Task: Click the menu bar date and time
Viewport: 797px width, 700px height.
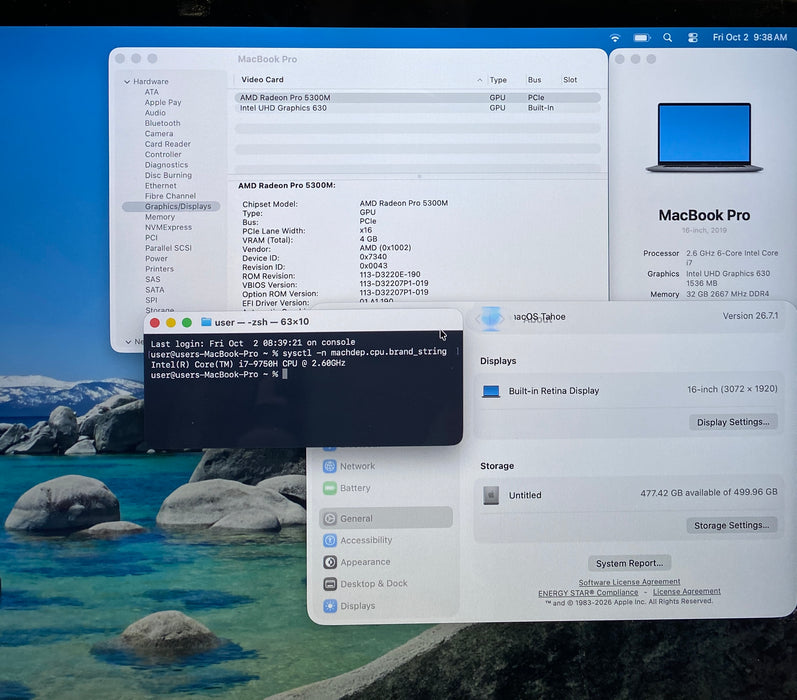Action: (750, 37)
